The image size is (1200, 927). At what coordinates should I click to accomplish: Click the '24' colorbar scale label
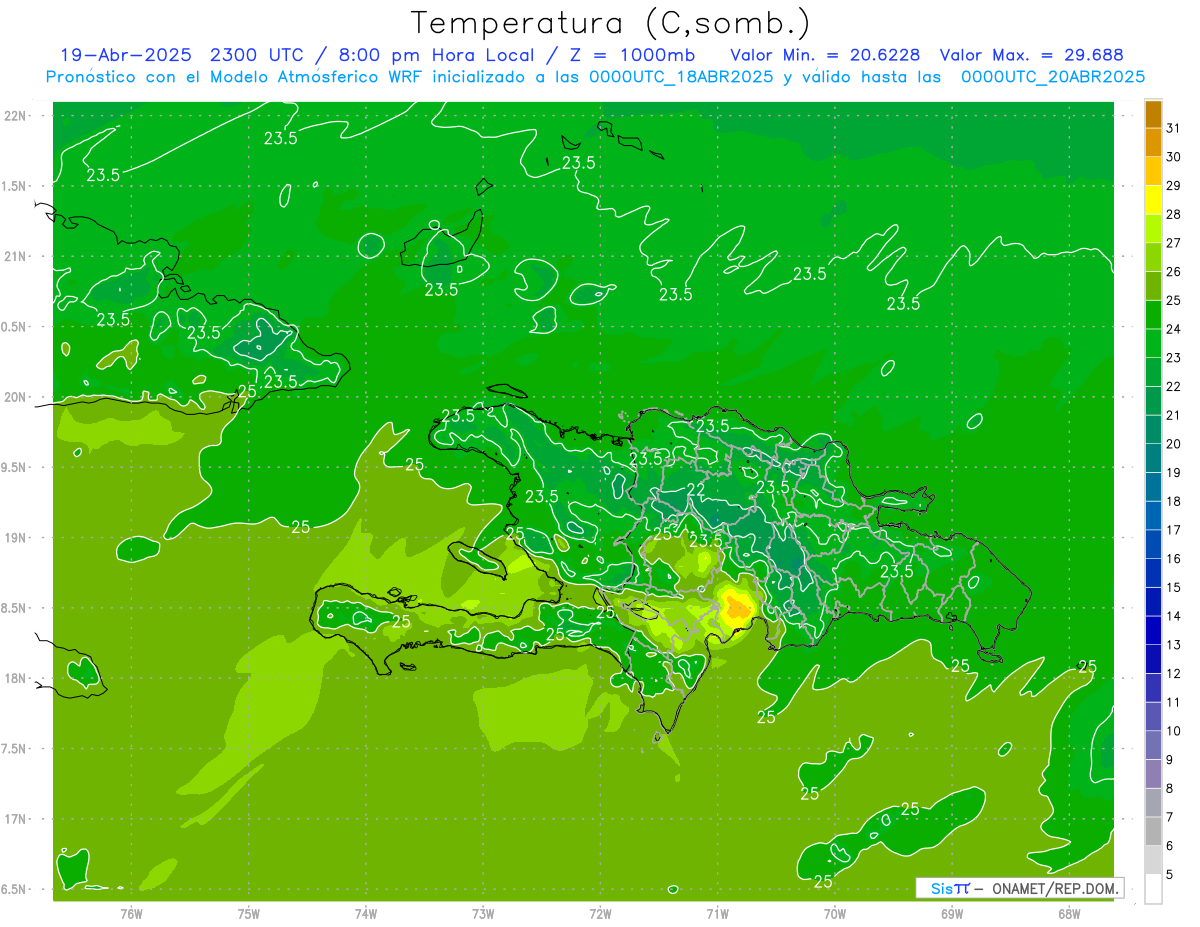1174,329
